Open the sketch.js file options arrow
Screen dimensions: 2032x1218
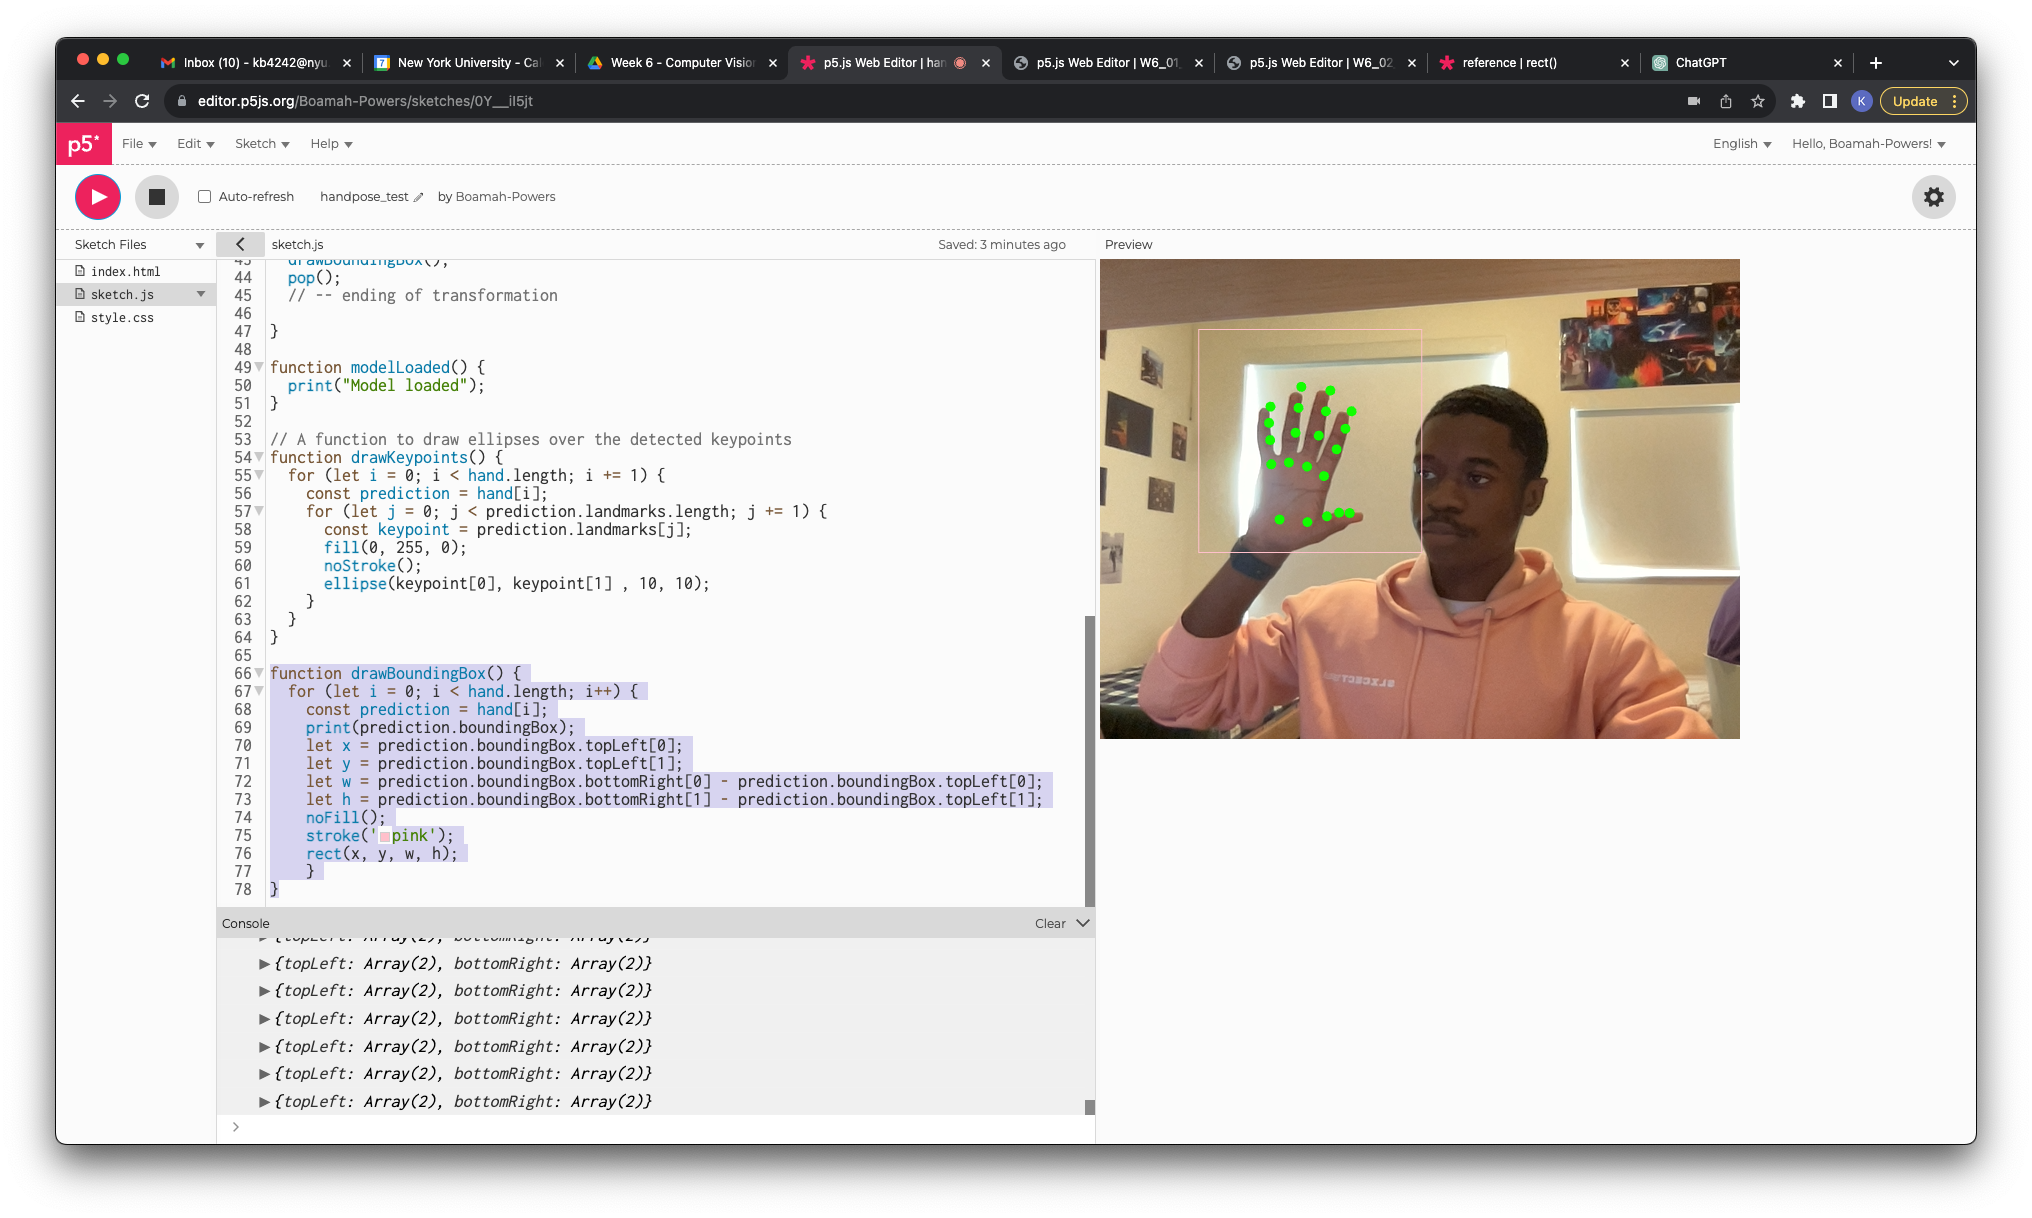[x=201, y=294]
